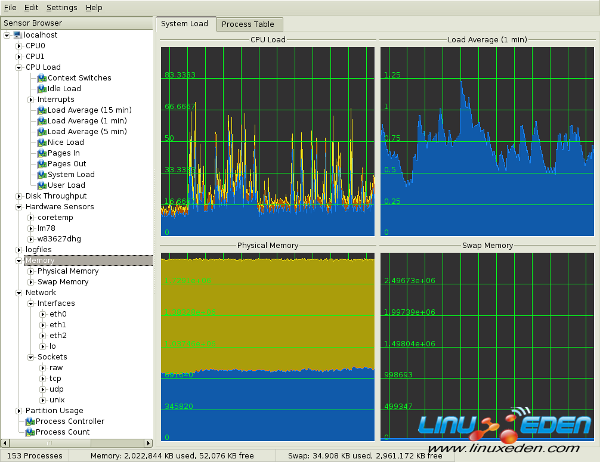Click the Physical Memory graph display
This screenshot has height=462, width=600.
(x=267, y=347)
